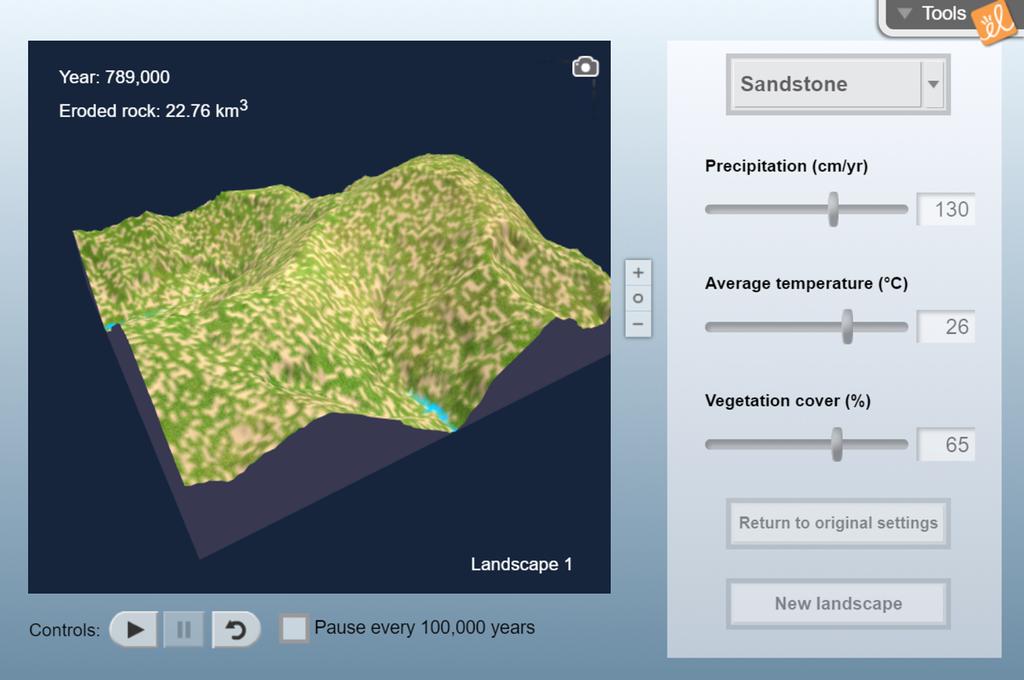Take a snapshot with the camera icon

(585, 67)
